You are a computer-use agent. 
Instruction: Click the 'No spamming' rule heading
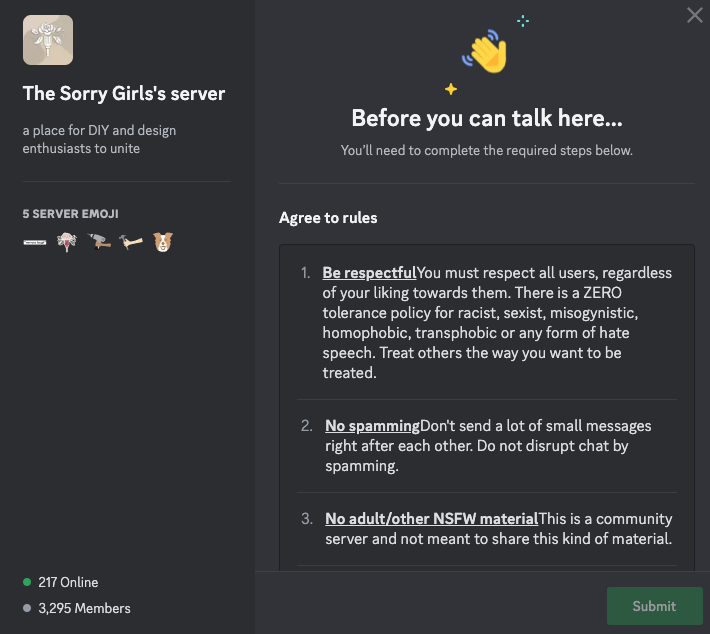[372, 426]
